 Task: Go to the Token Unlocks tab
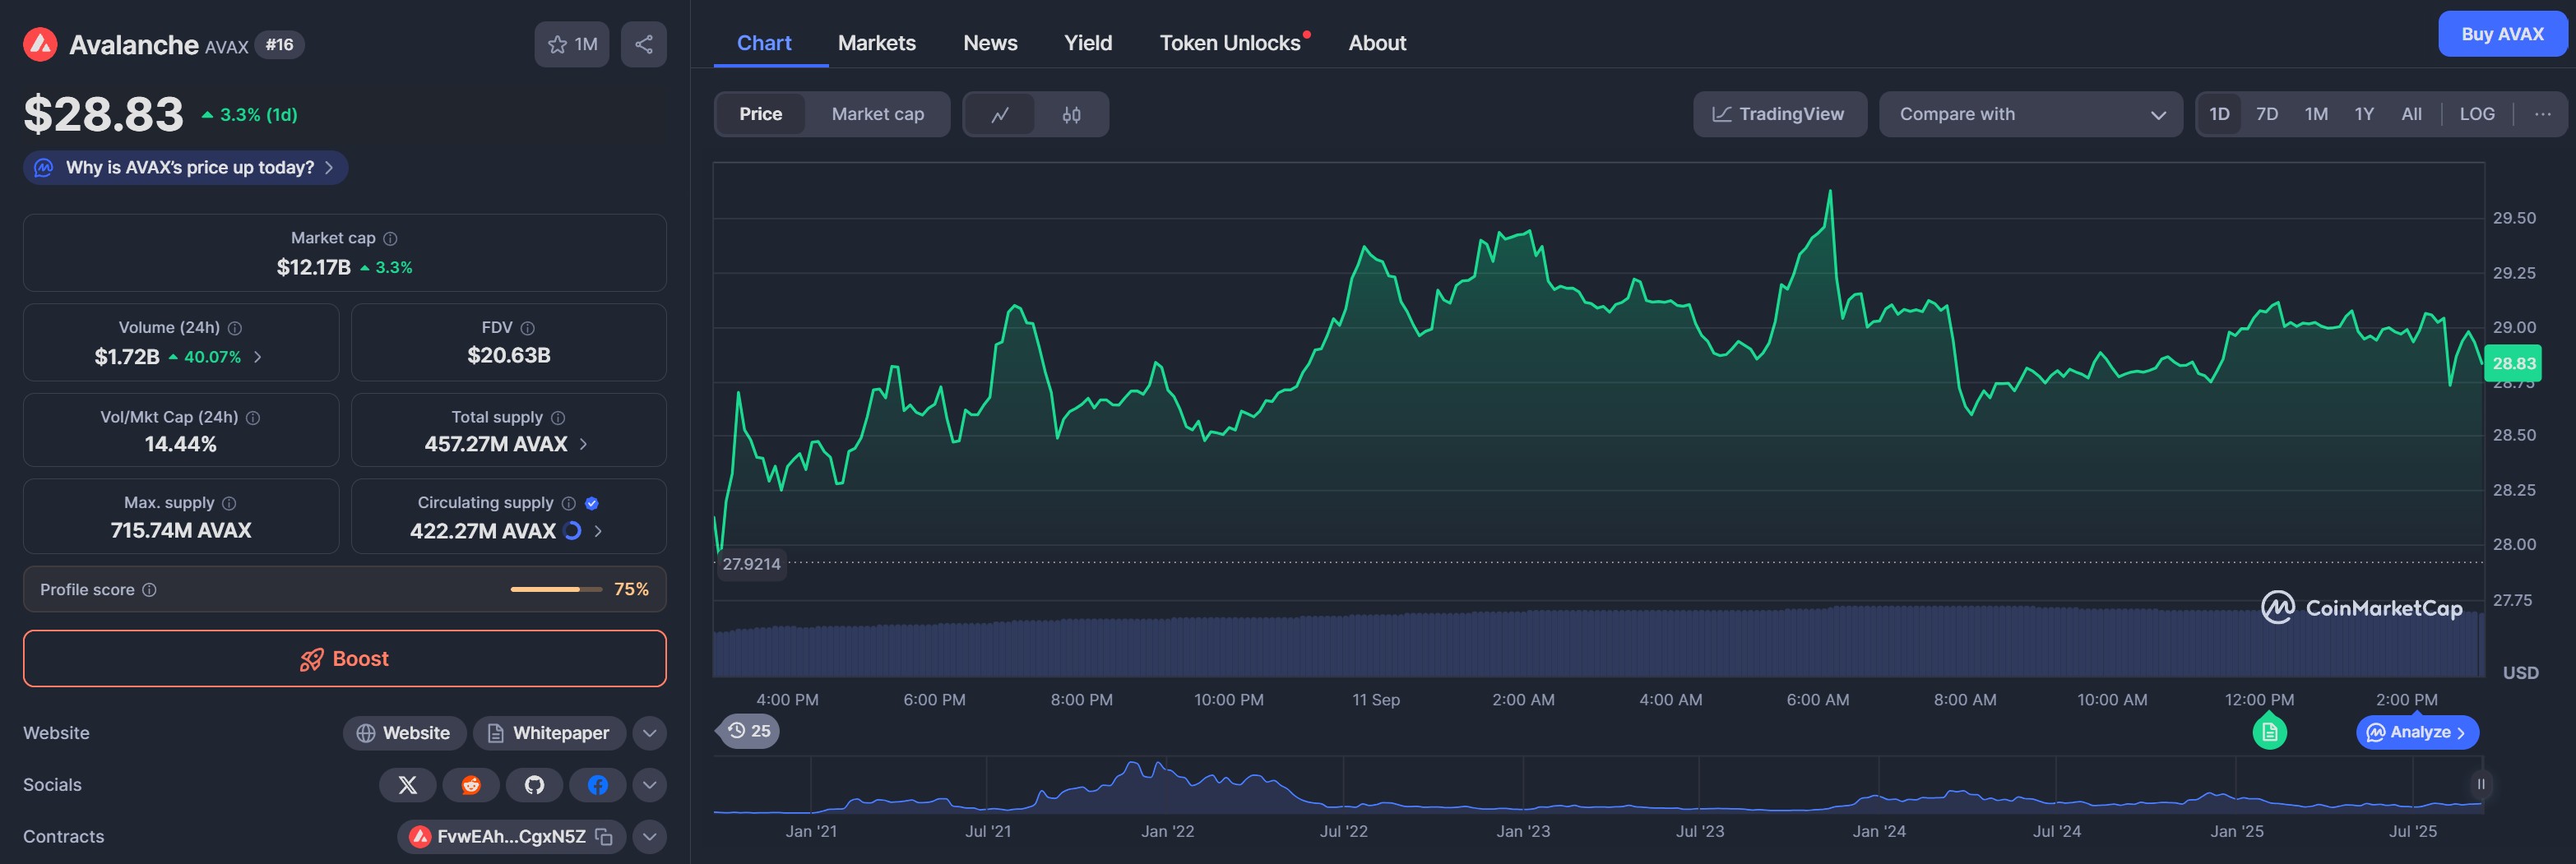[1229, 43]
